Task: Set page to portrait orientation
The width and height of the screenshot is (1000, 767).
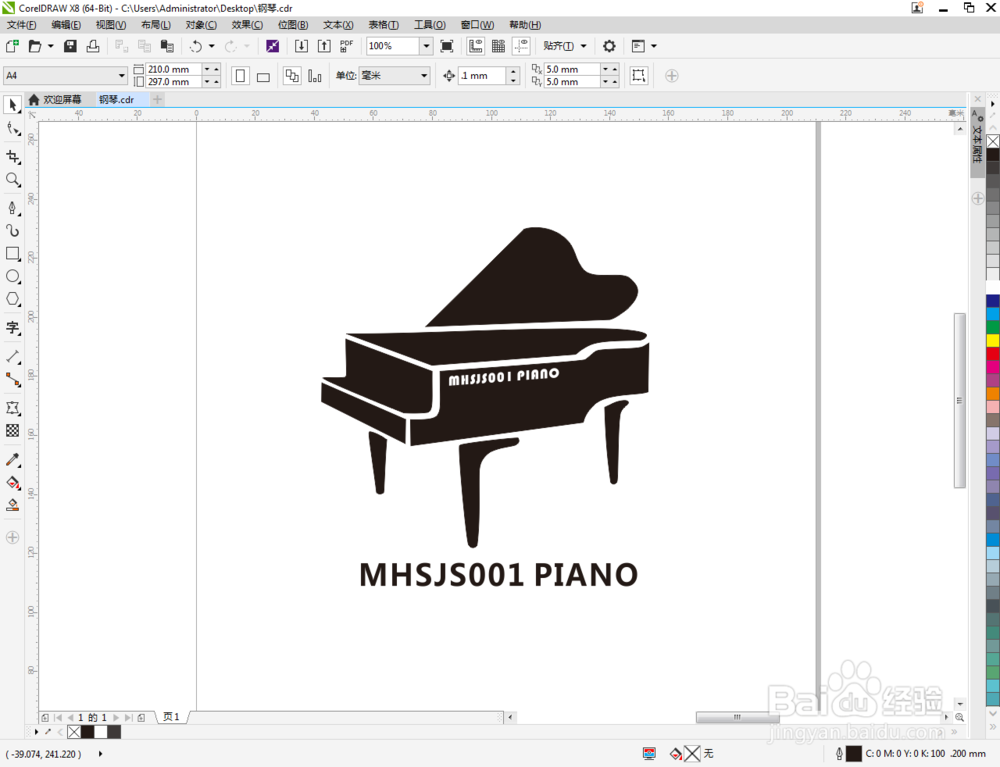Action: tap(240, 76)
